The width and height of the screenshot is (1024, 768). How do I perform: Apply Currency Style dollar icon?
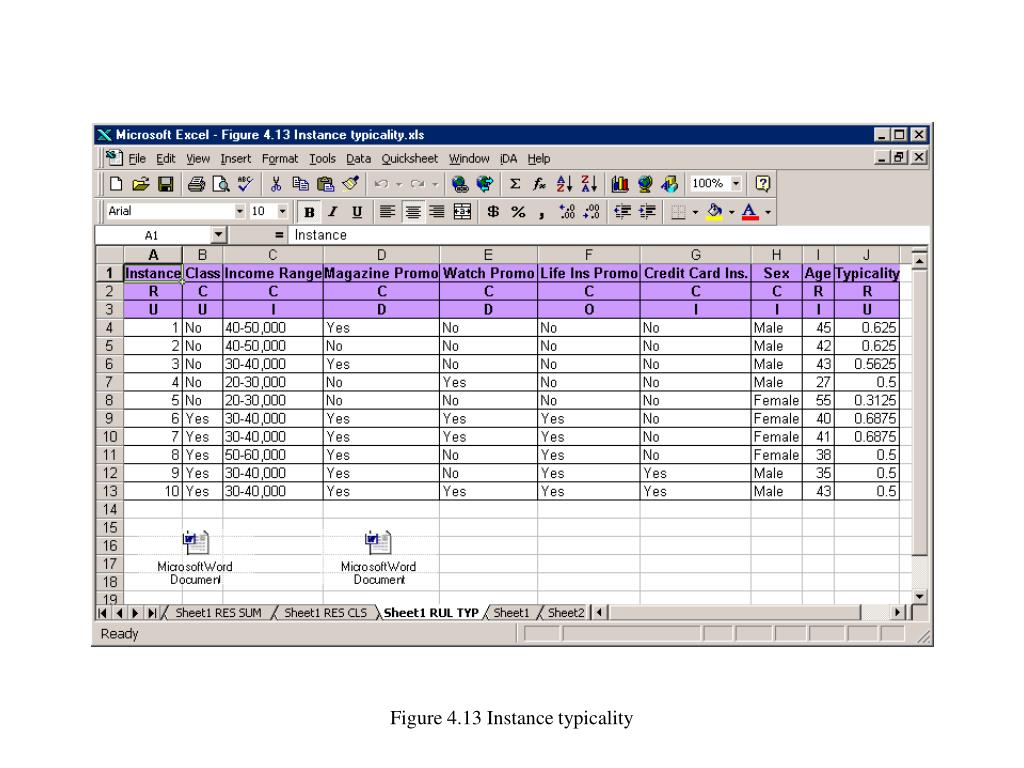click(x=493, y=212)
